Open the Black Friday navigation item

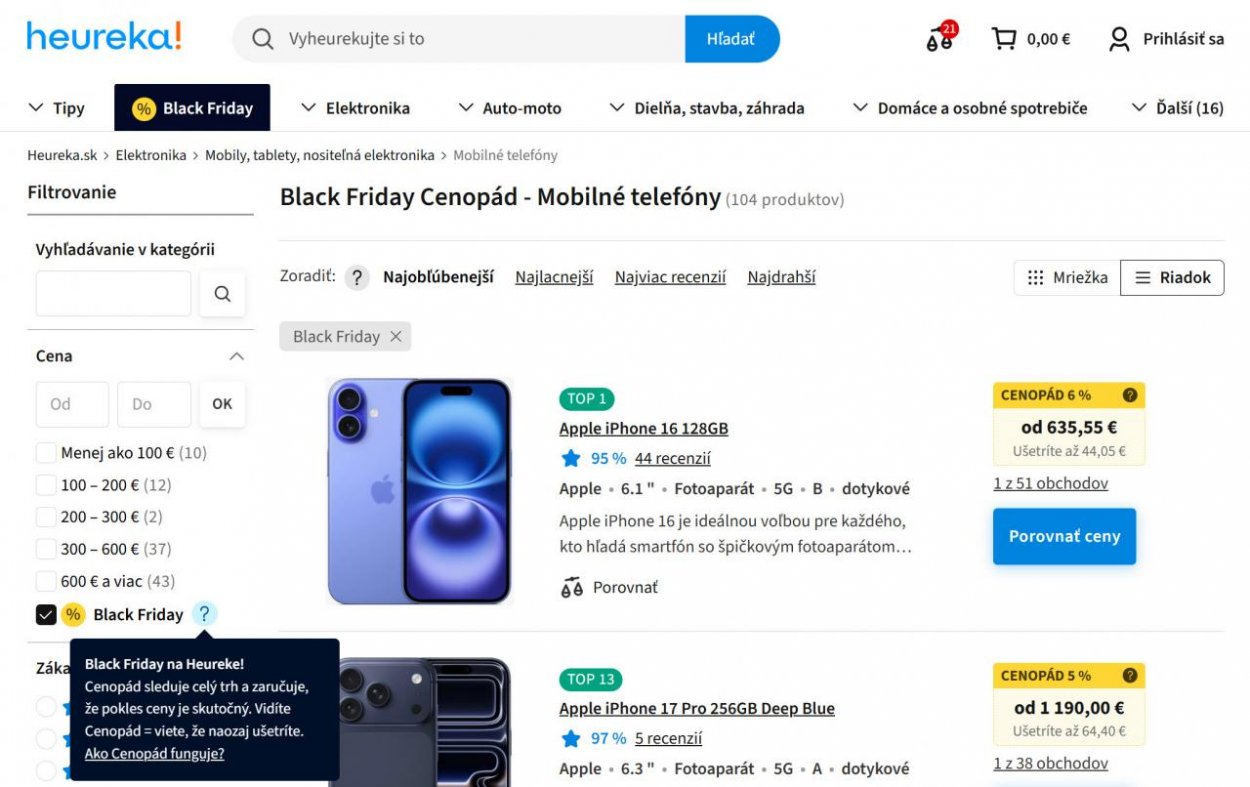click(x=192, y=107)
